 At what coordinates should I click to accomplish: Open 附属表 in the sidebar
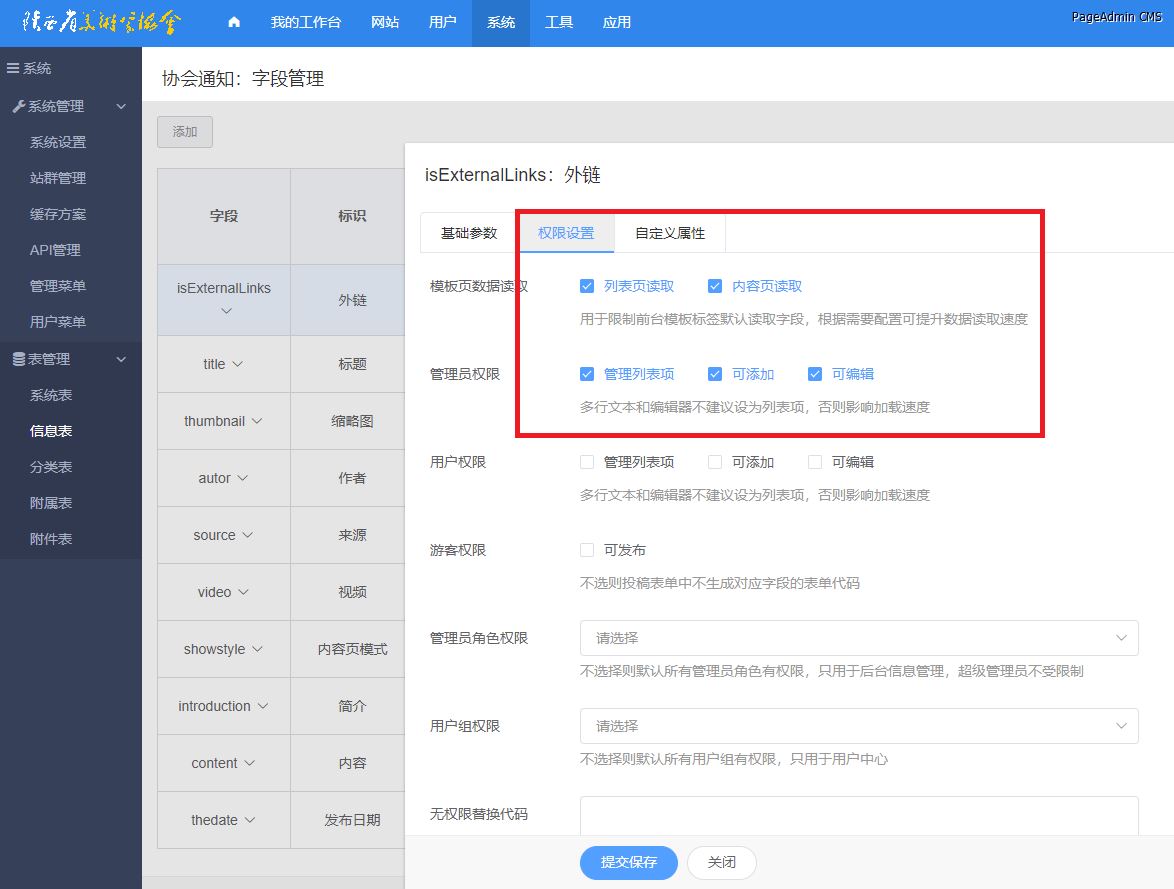[51, 503]
